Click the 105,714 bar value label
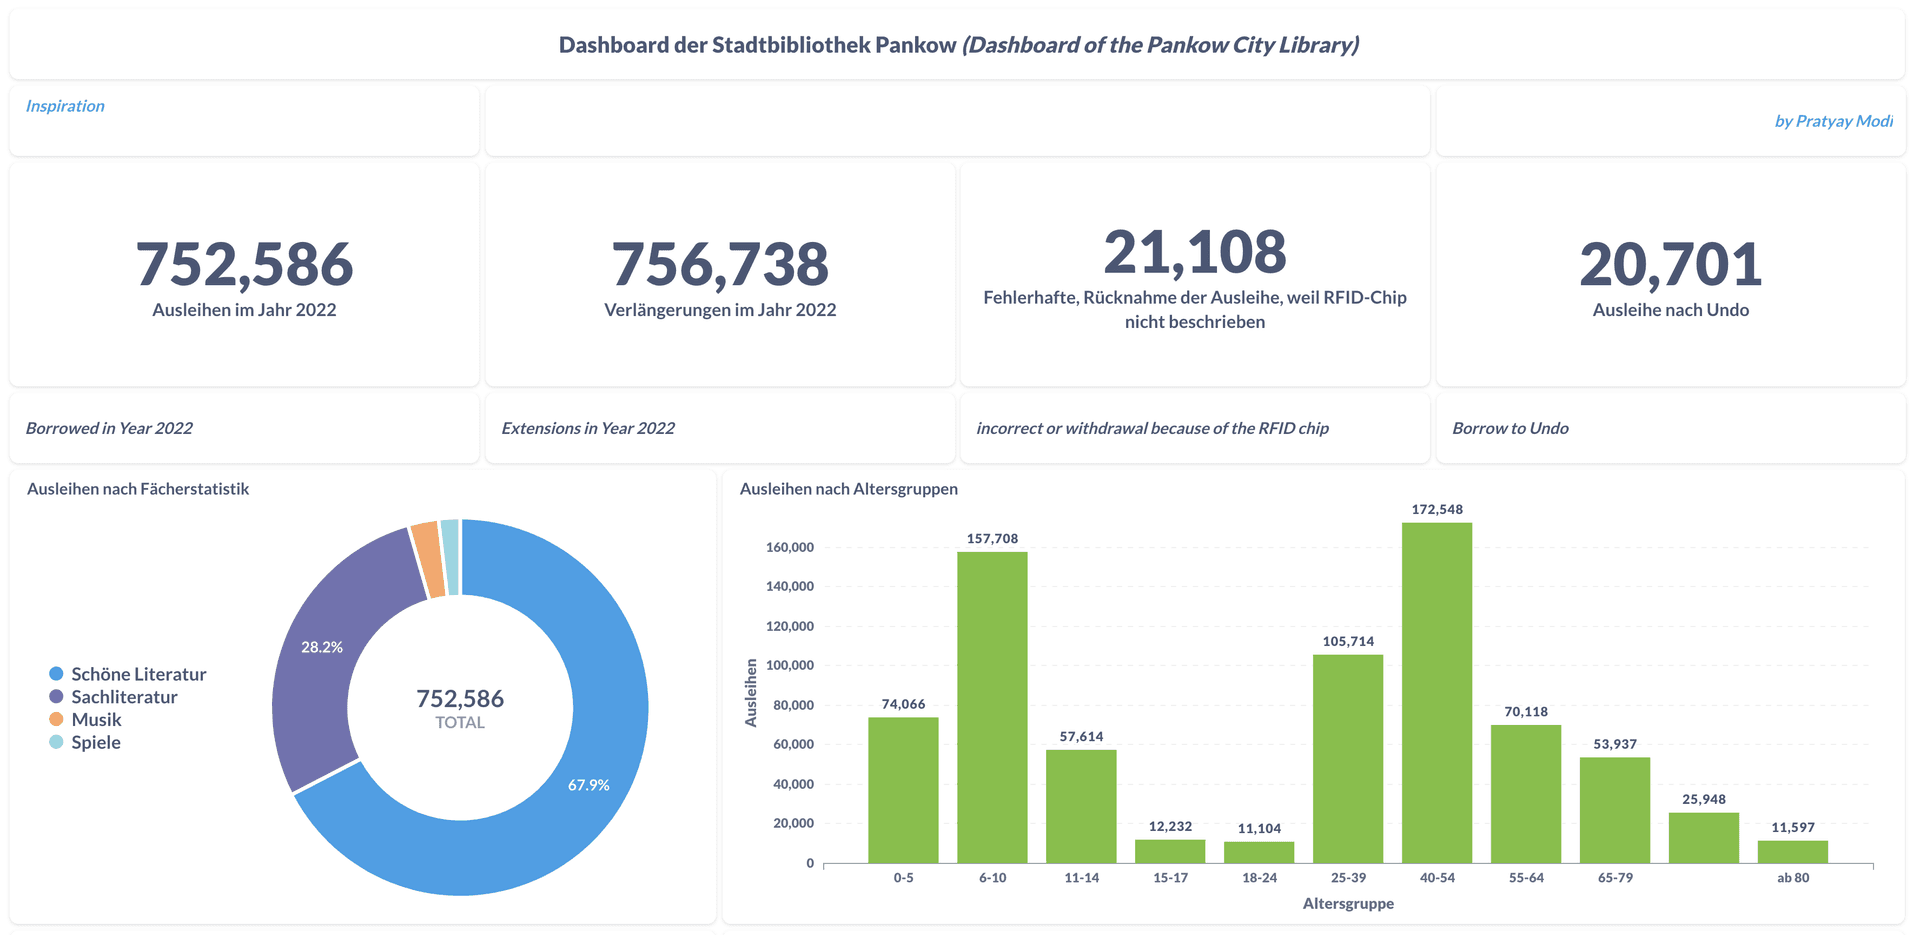Screen dimensions: 1920x935 (x=1348, y=641)
